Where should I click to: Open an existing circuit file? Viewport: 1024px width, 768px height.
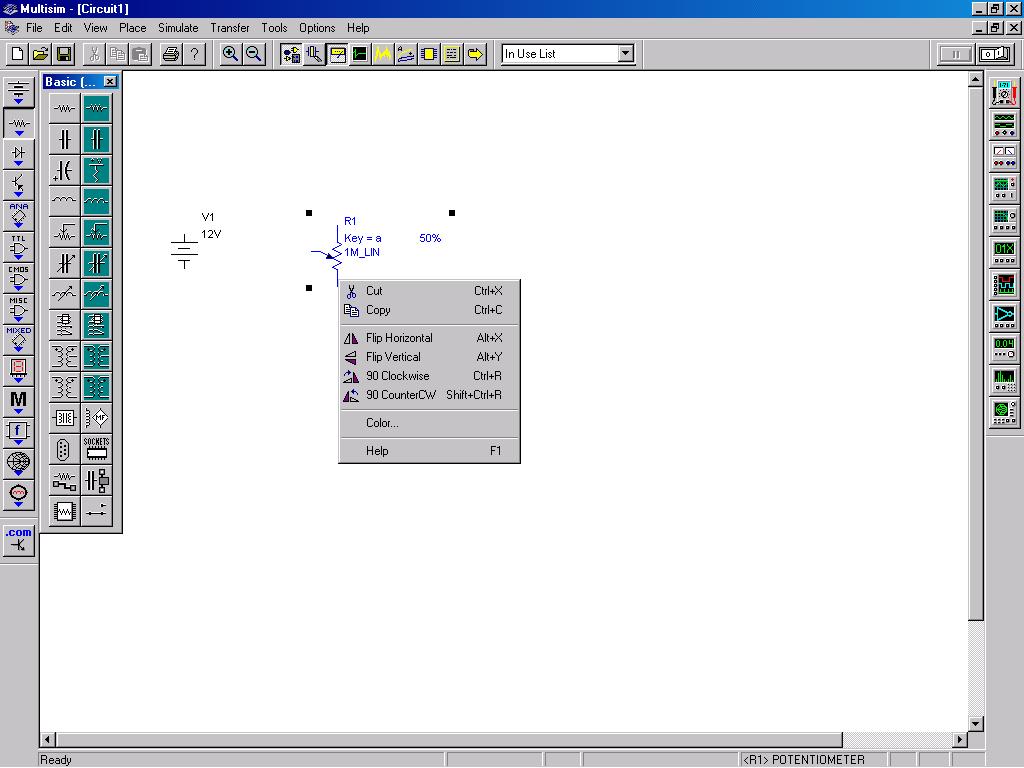[40, 54]
